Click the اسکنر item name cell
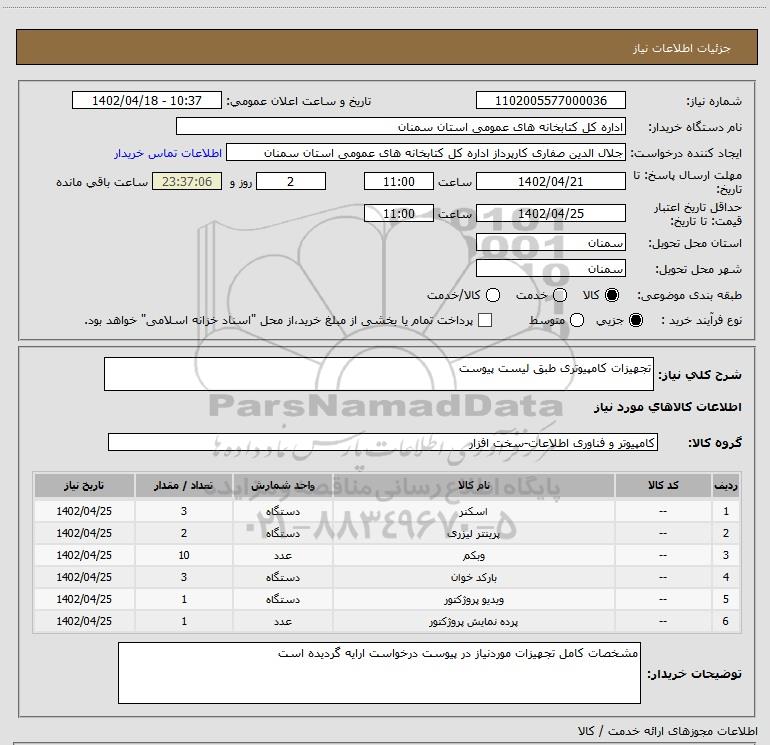The height and width of the screenshot is (745, 770). click(474, 511)
